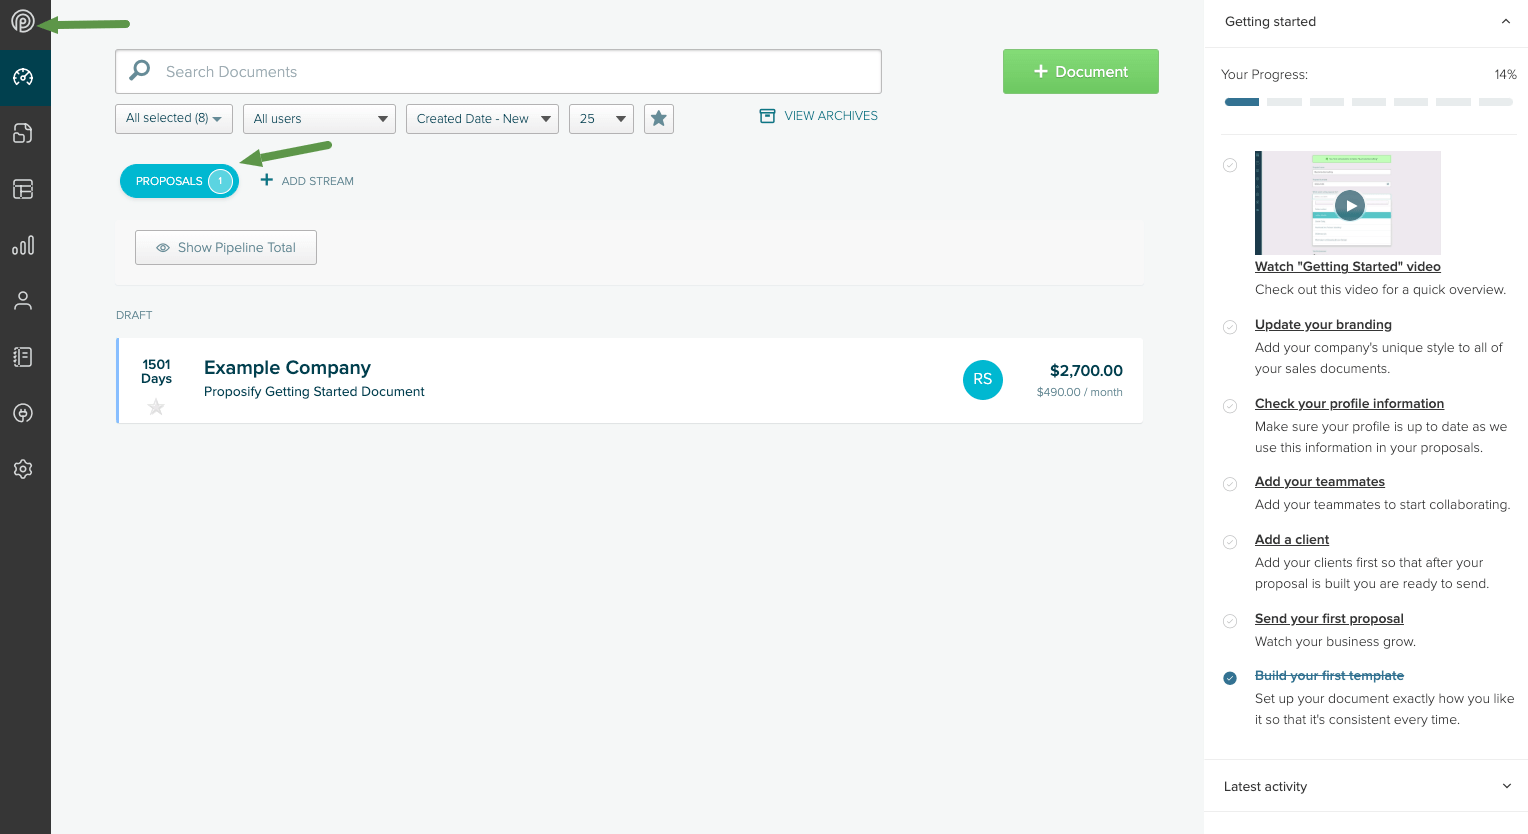Click the Add Stream text
The height and width of the screenshot is (834, 1528).
pos(318,181)
